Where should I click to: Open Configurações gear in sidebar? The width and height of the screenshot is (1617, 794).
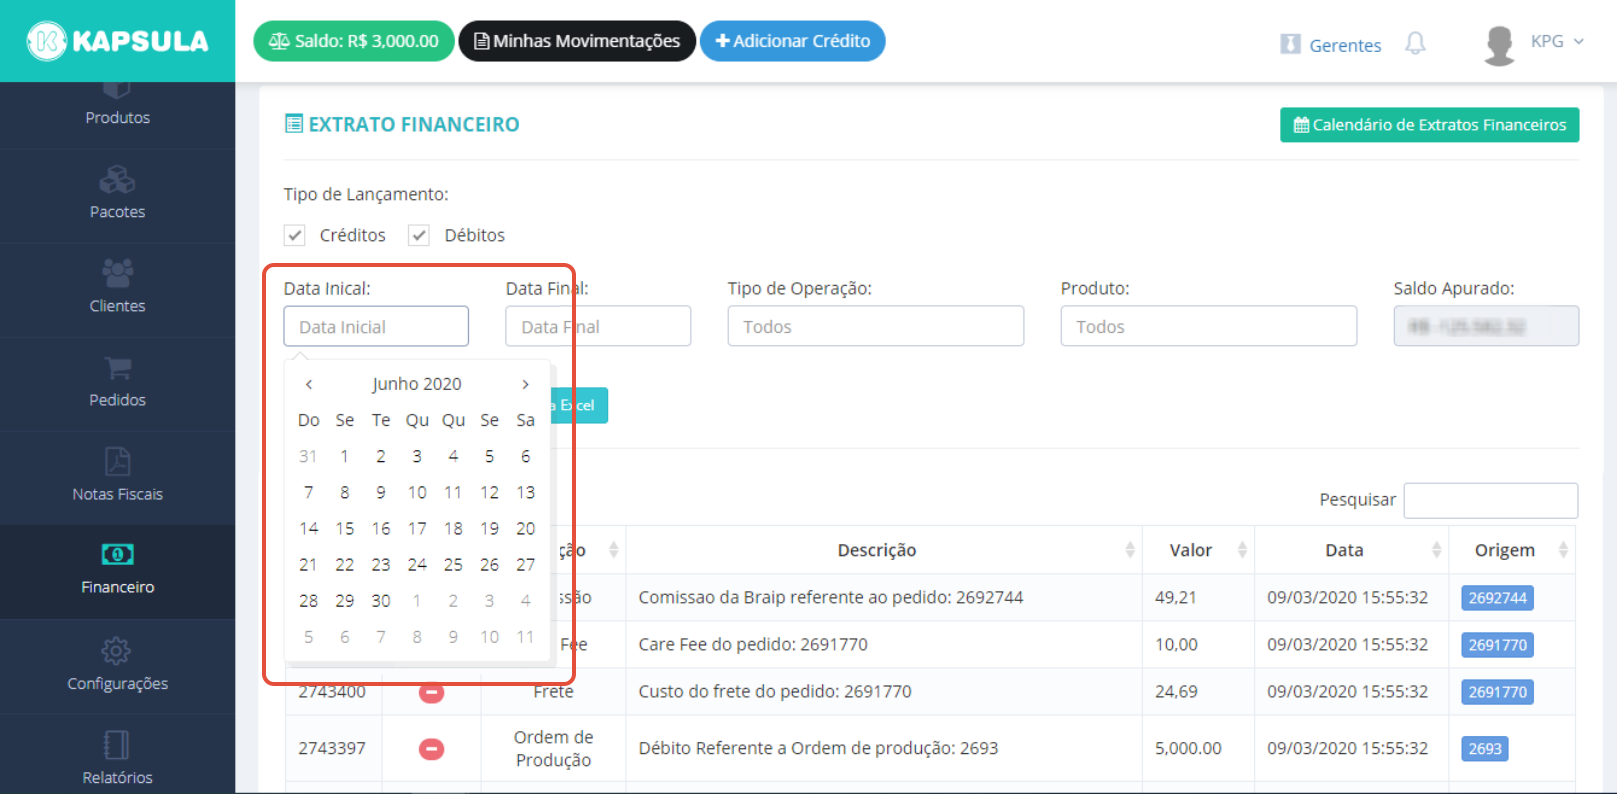coord(116,651)
